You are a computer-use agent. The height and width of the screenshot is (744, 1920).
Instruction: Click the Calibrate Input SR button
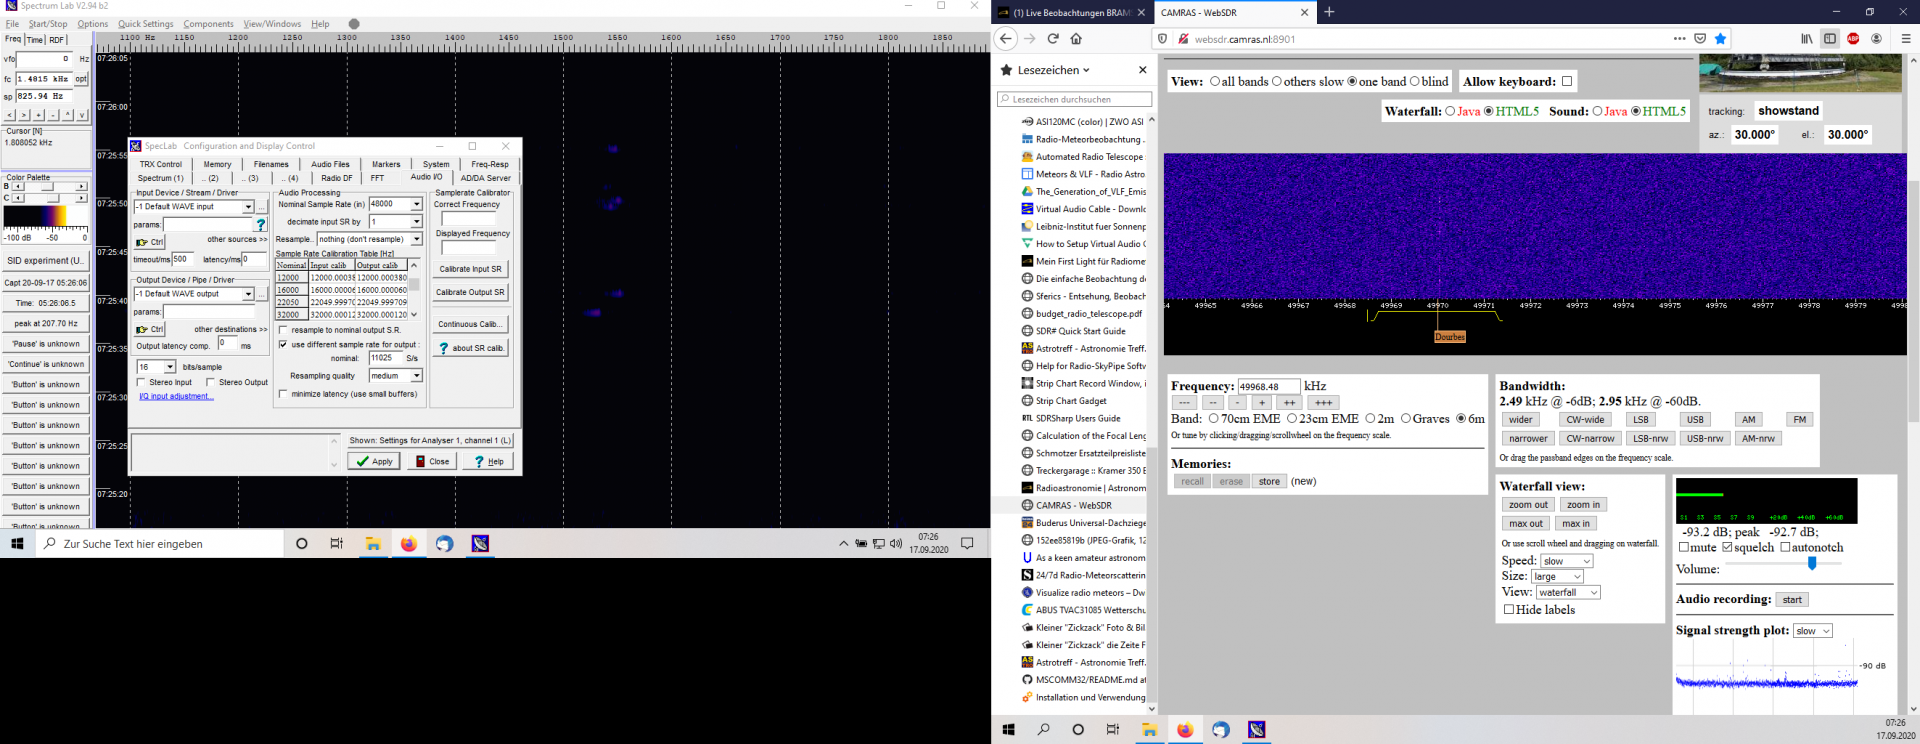(470, 269)
